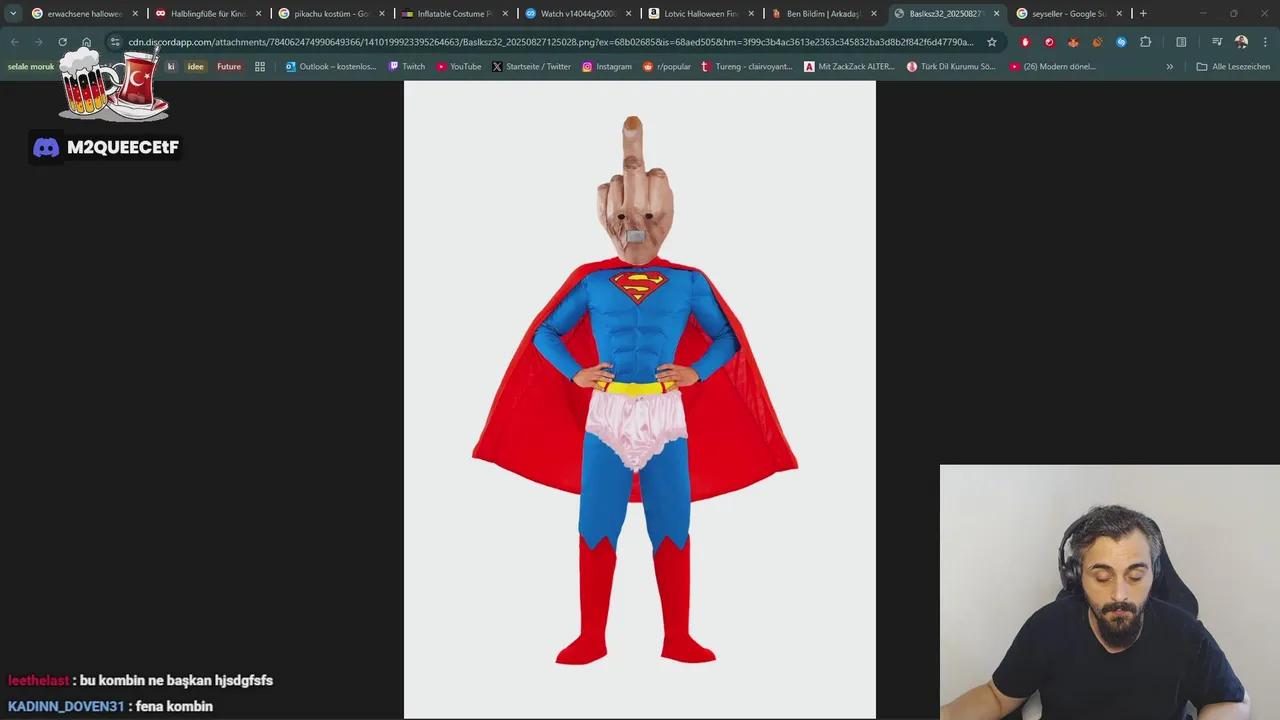Open the orange acorn extension icon

[1097, 42]
